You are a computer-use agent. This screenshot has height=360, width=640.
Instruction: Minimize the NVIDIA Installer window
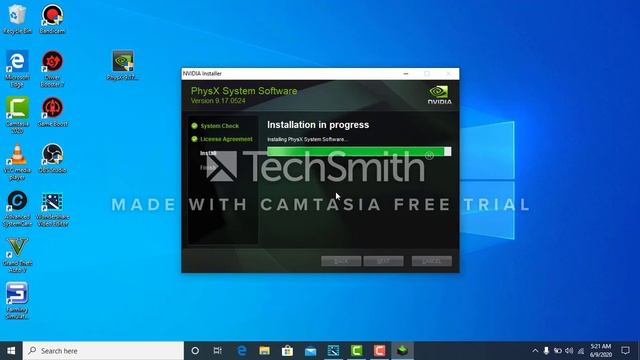(406, 73)
